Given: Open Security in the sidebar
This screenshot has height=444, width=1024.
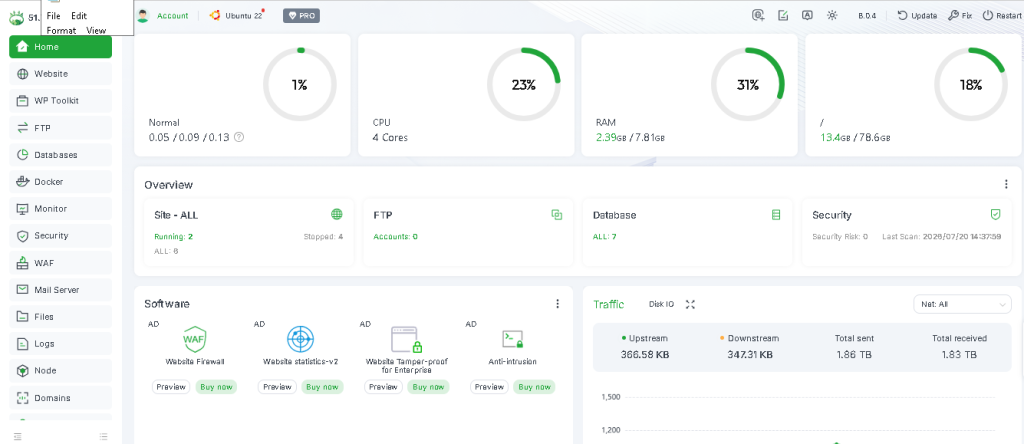Looking at the screenshot, I should click(x=60, y=236).
